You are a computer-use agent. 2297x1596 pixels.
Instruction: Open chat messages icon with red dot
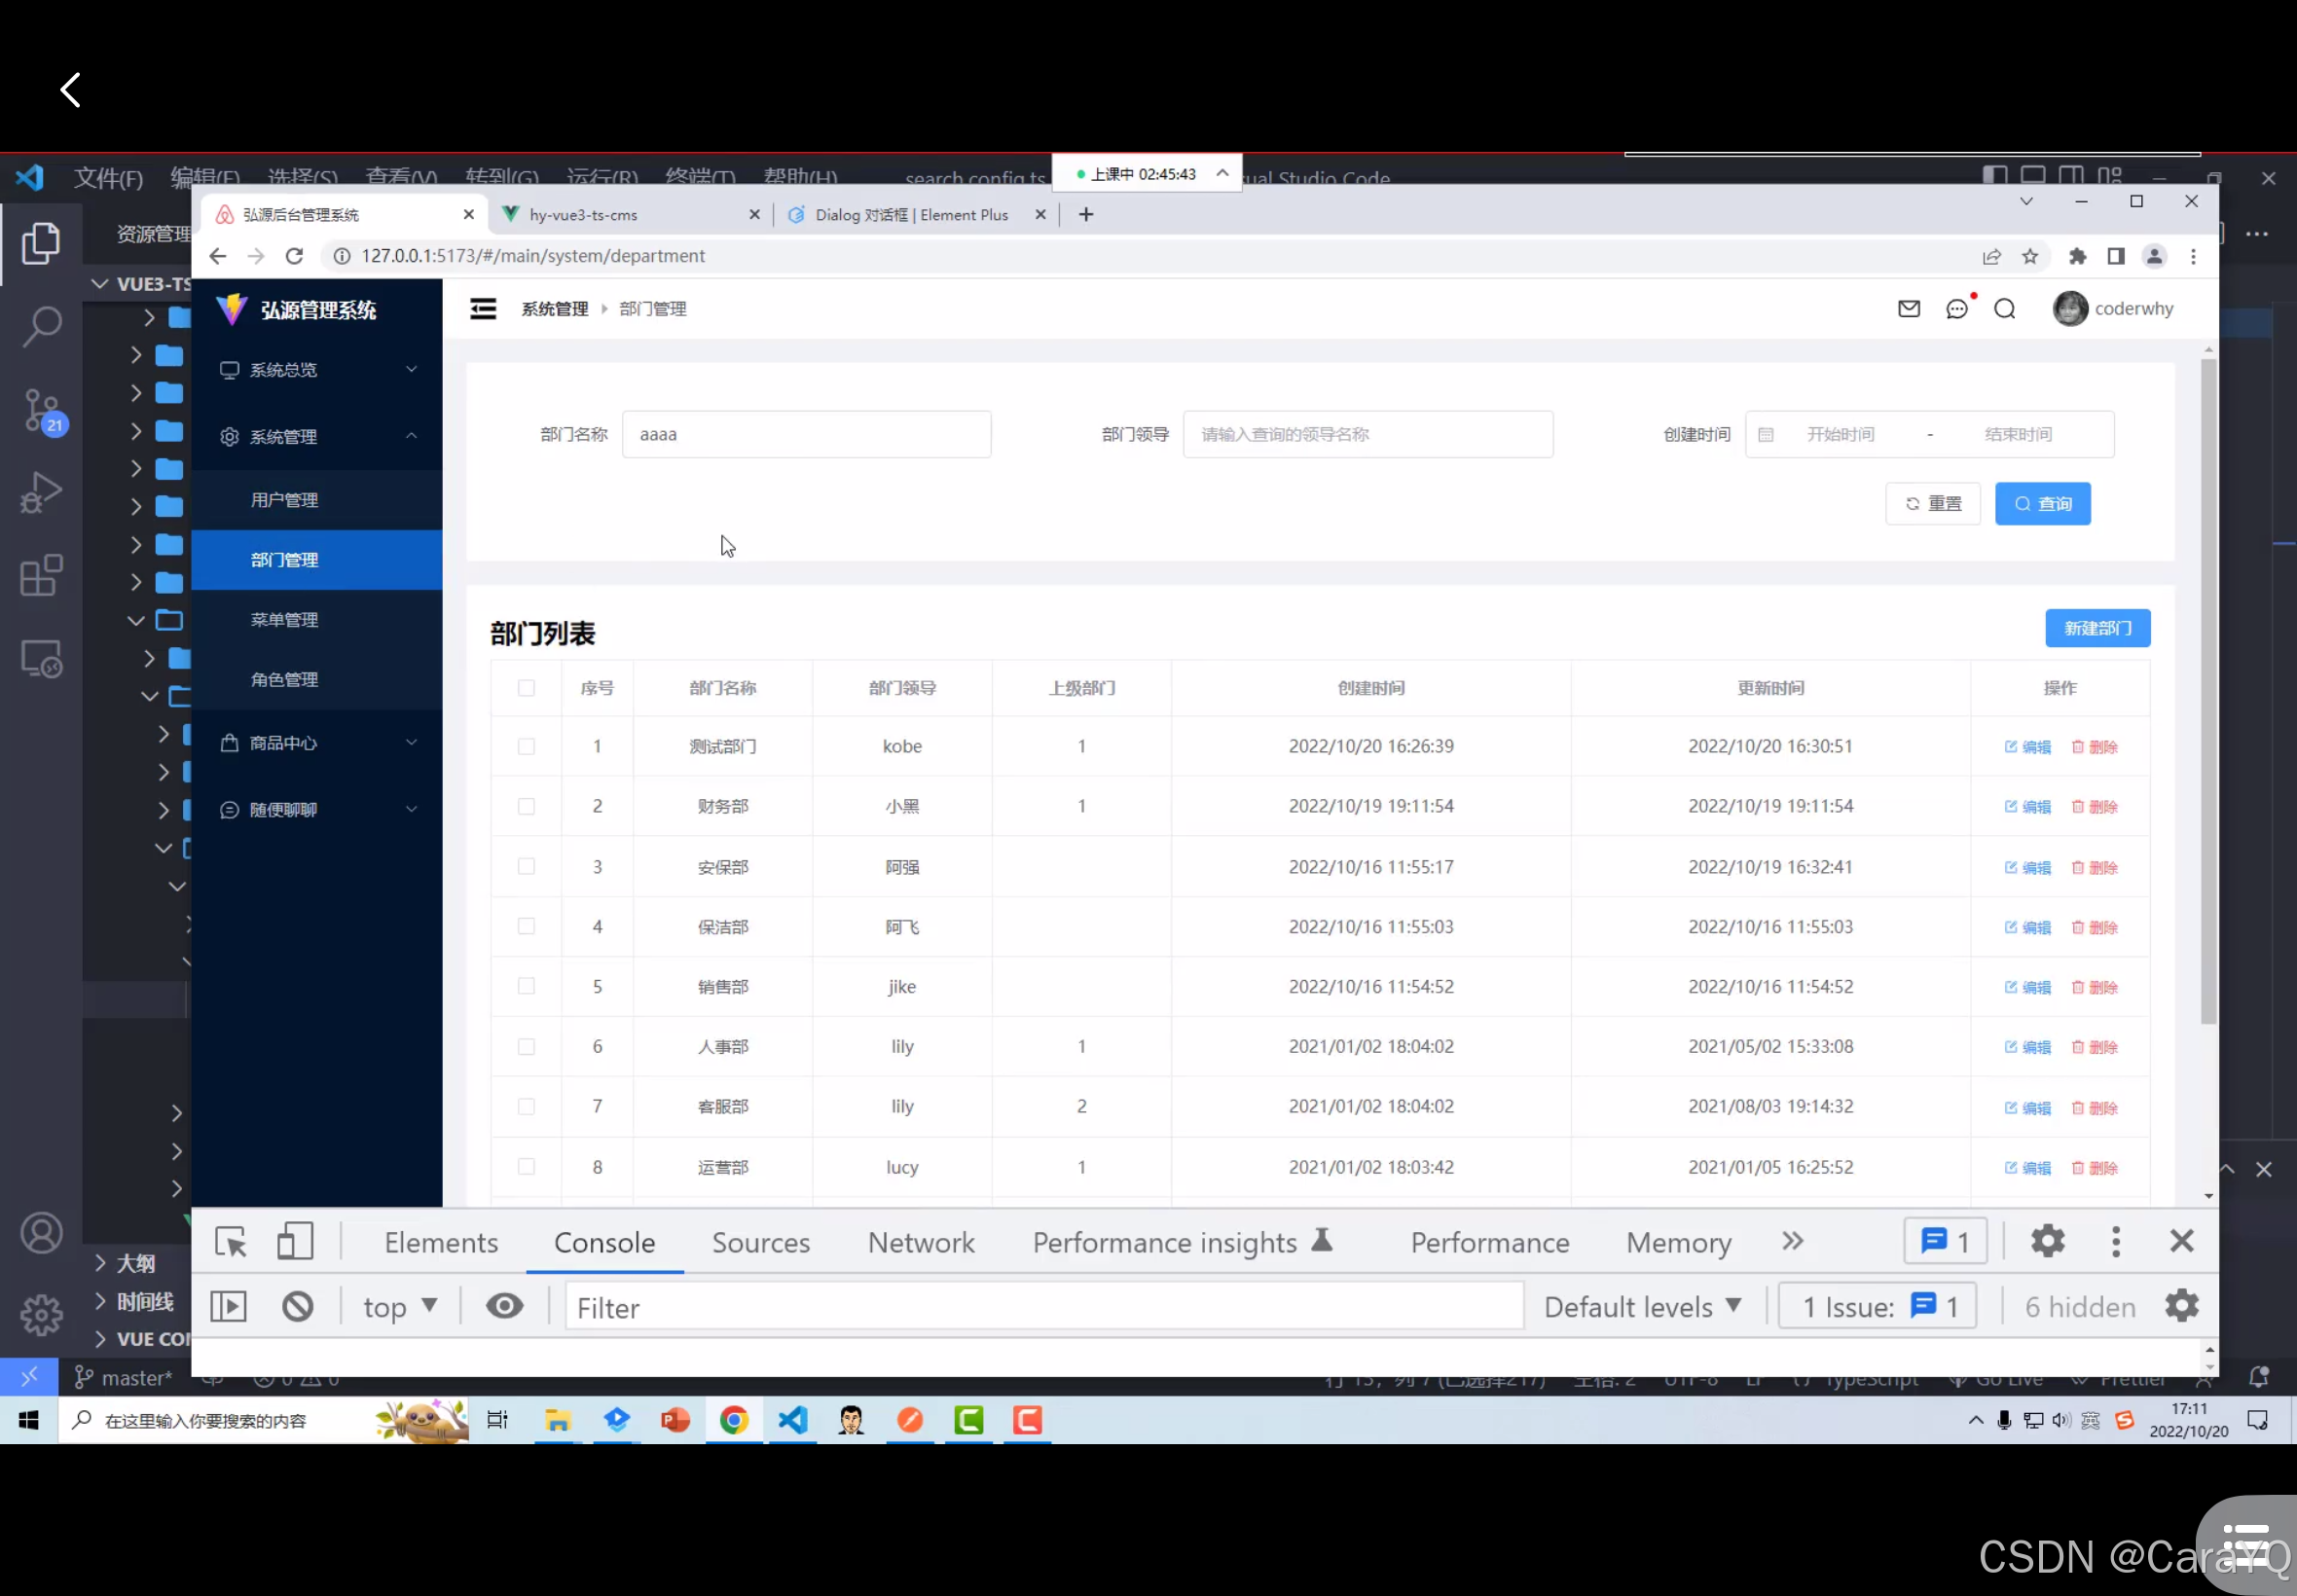point(1957,309)
